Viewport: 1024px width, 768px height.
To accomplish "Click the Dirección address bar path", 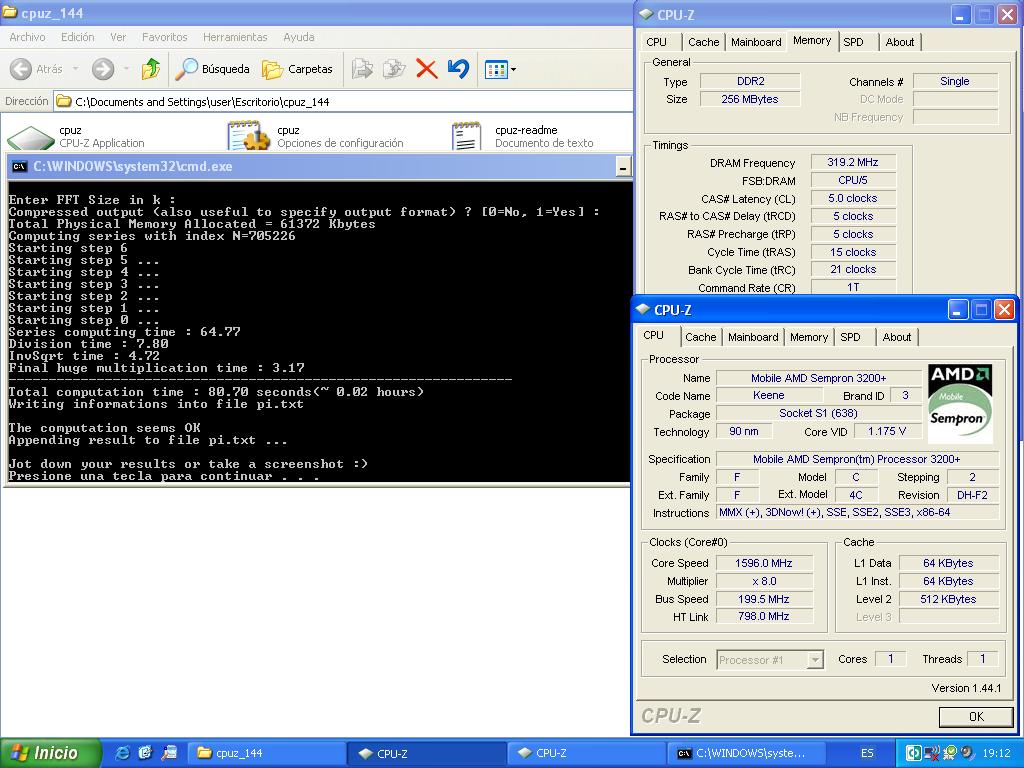I will click(x=344, y=102).
